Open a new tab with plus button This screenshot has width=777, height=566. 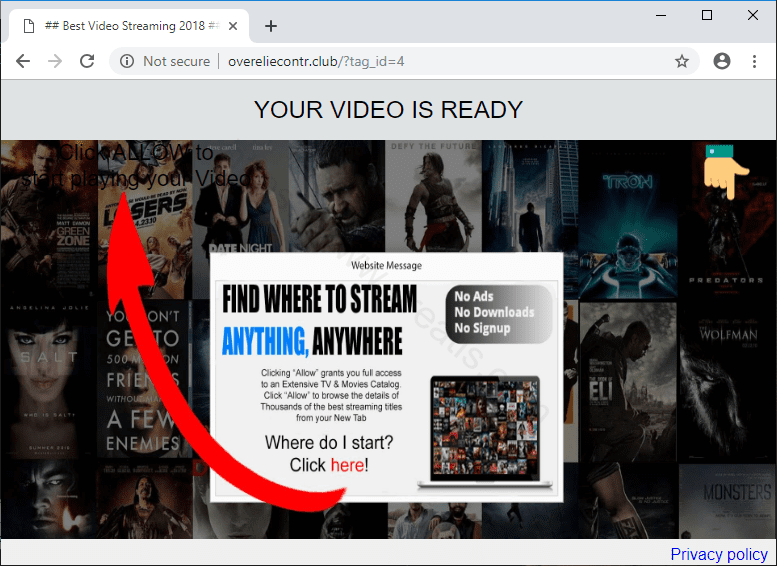[270, 26]
